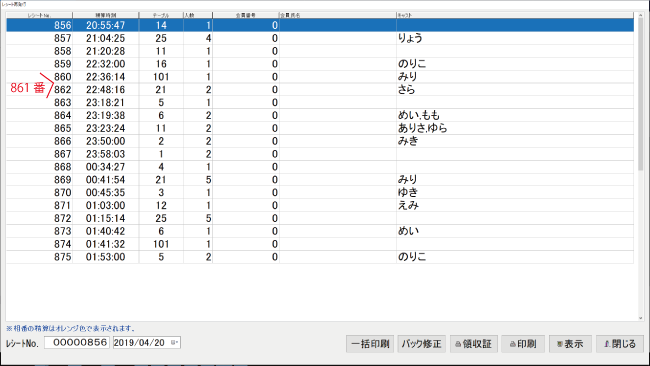Click the cast name さら
This screenshot has height=366, width=650.
click(407, 90)
